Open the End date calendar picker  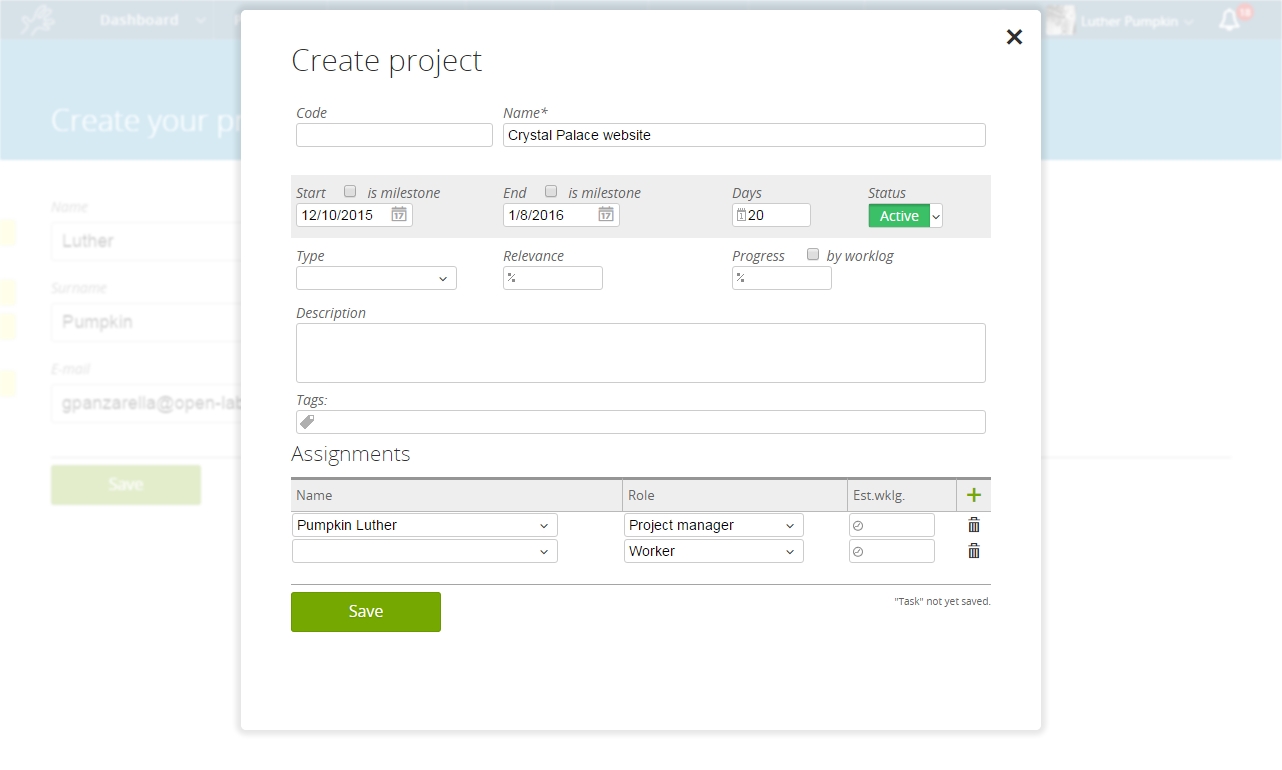click(x=606, y=214)
